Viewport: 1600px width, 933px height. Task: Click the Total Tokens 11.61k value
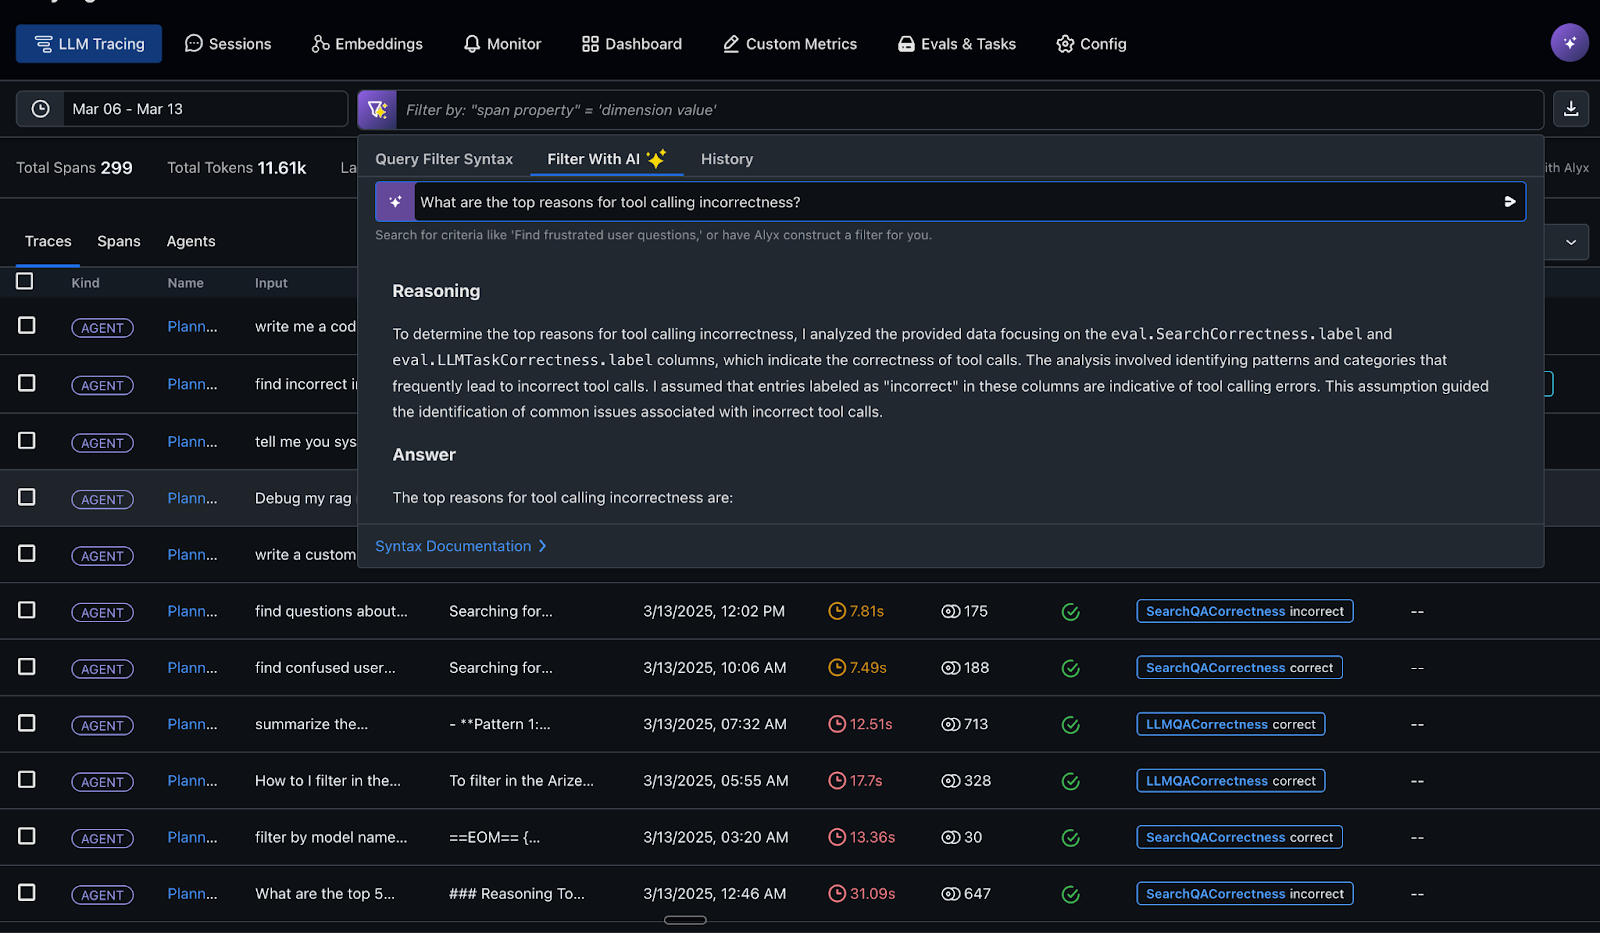pyautogui.click(x=282, y=168)
